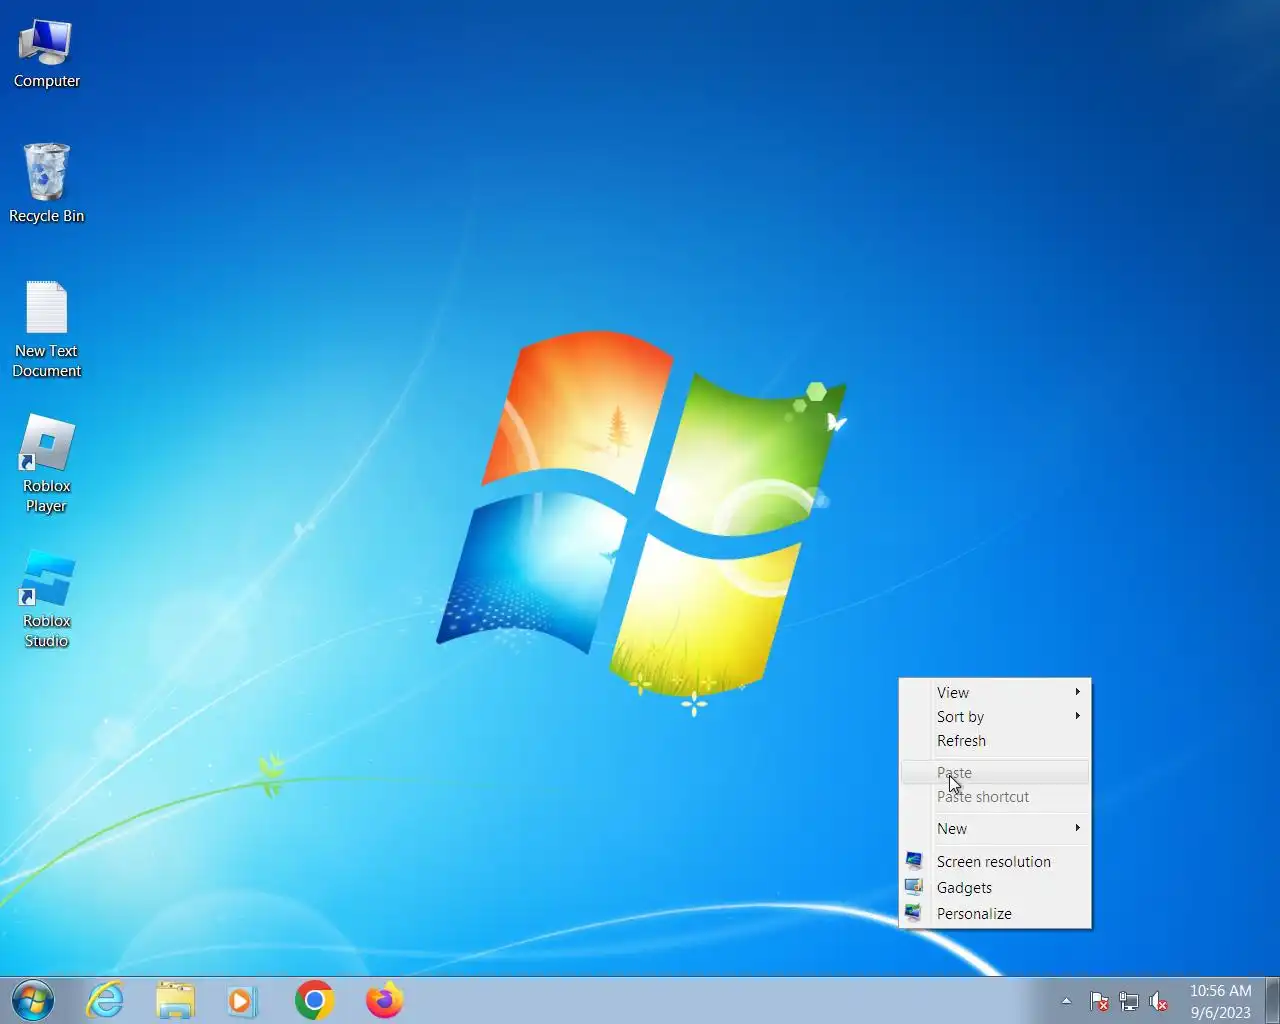This screenshot has width=1280, height=1024.
Task: Choose Personalize from context menu
Action: pyautogui.click(x=995, y=913)
